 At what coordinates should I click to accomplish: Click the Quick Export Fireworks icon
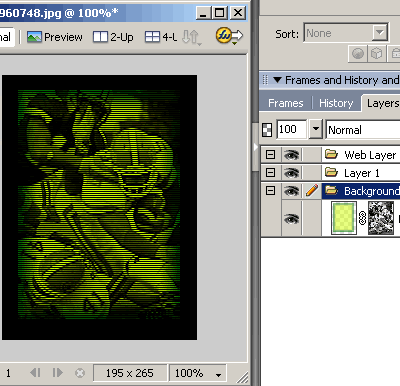coord(229,36)
